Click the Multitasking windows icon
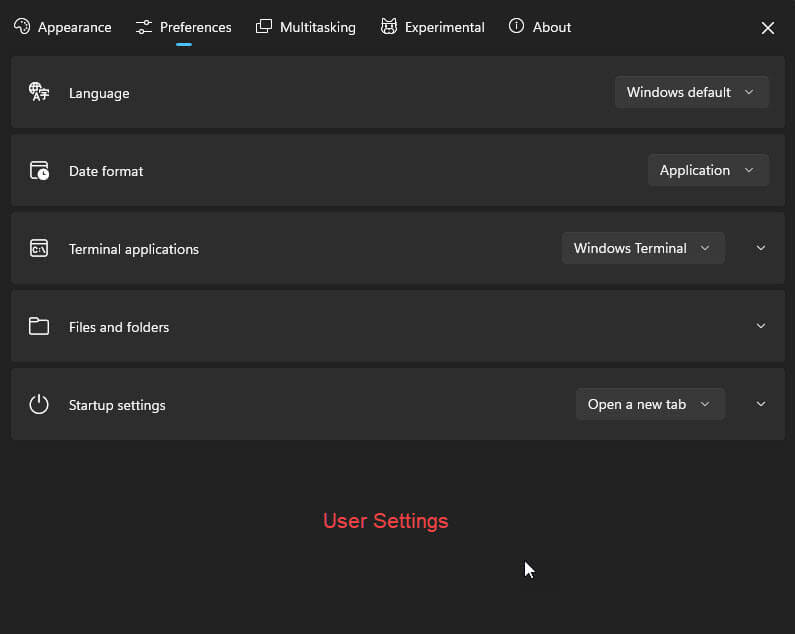The width and height of the screenshot is (795, 634). 264,26
